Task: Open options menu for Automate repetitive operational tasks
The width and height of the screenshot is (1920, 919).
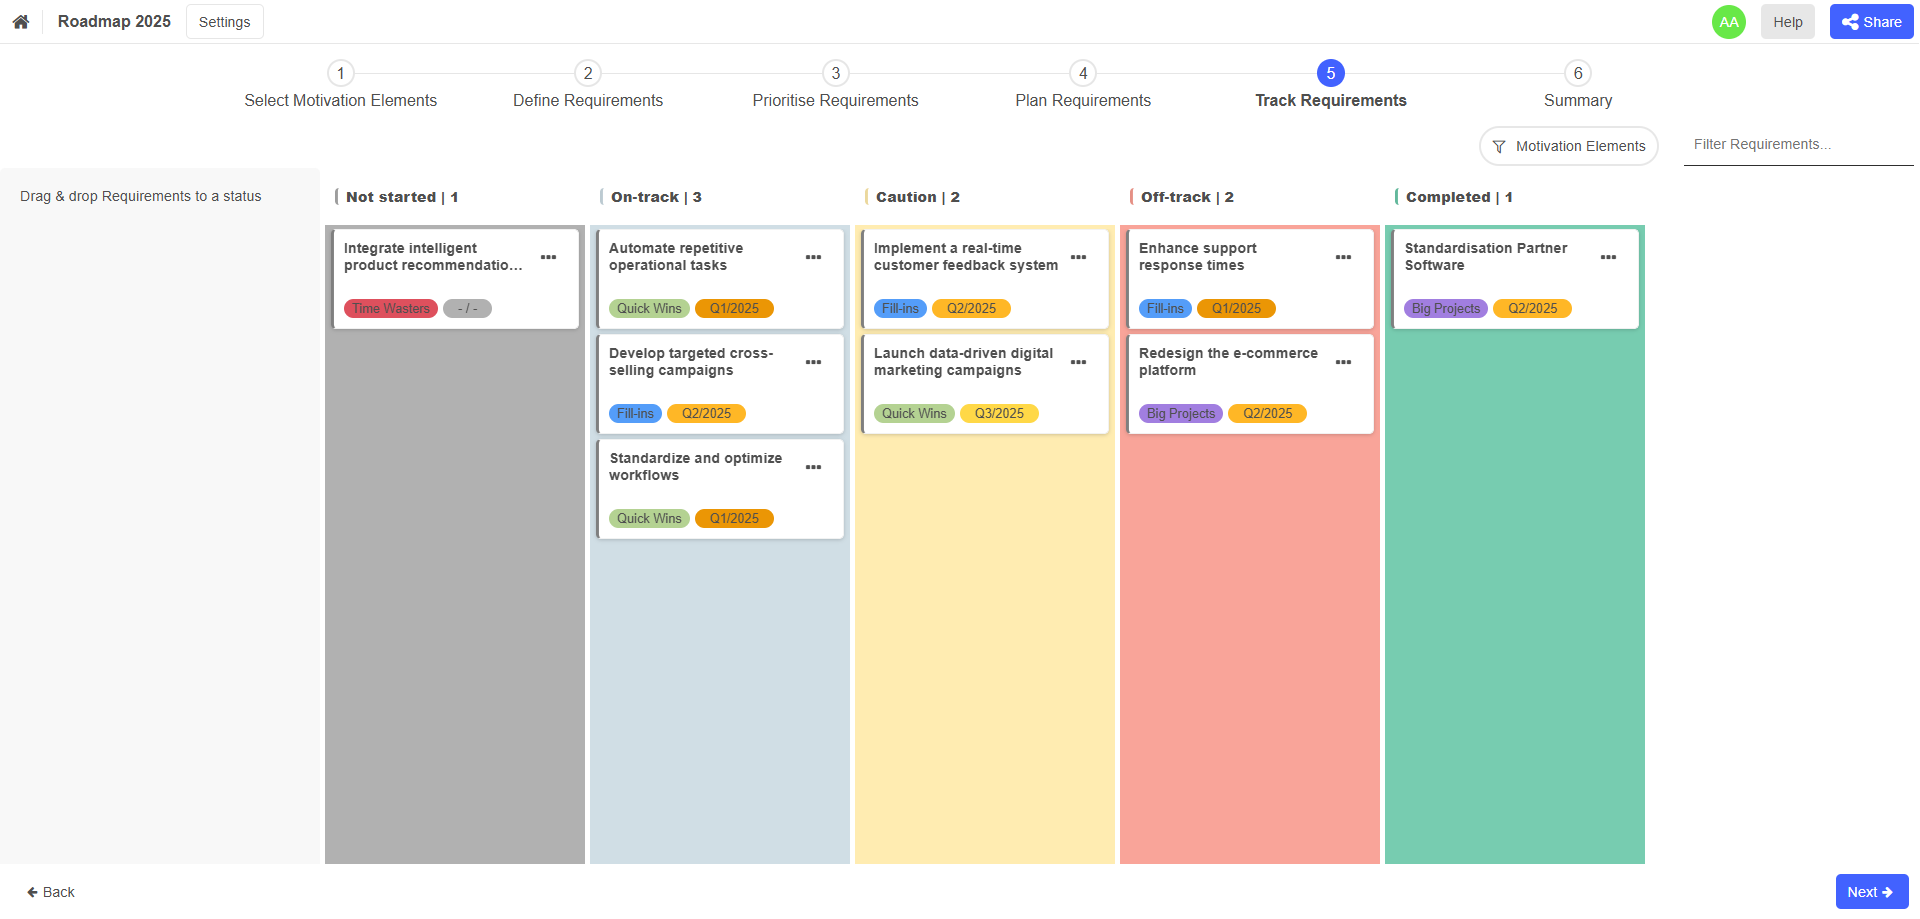Action: pos(813,257)
